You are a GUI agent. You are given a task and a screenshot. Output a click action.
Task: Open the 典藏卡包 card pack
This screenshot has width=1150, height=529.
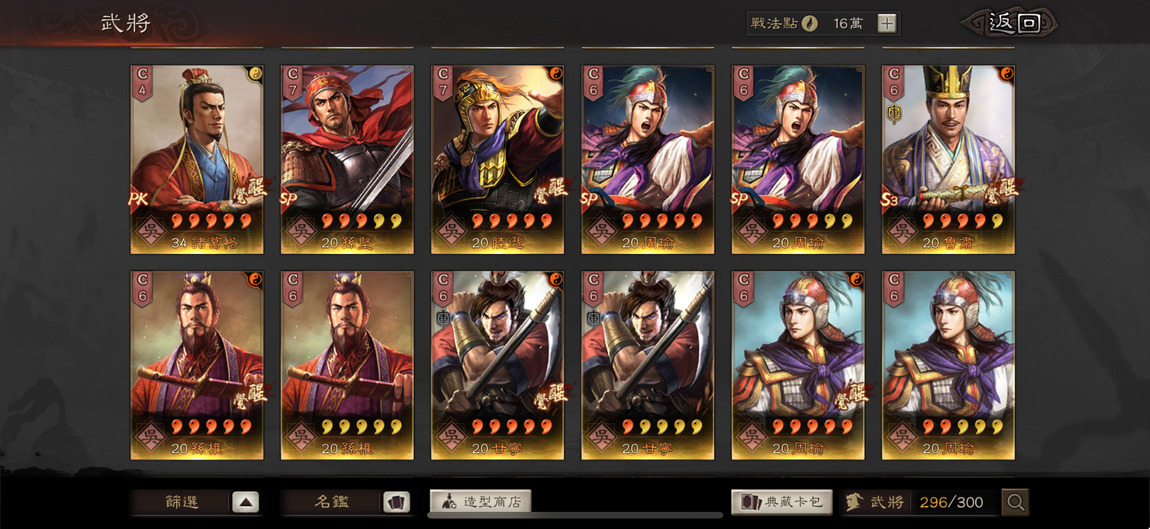(782, 503)
